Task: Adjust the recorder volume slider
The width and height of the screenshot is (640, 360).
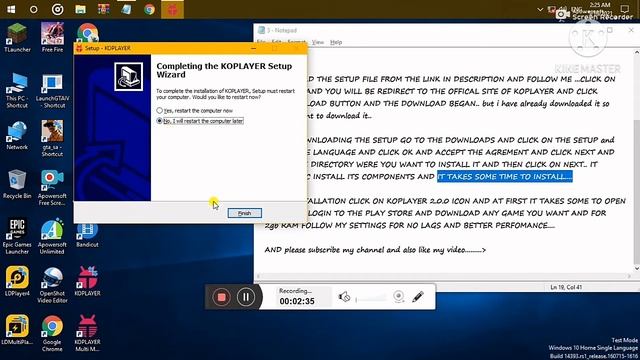Action: tap(371, 300)
